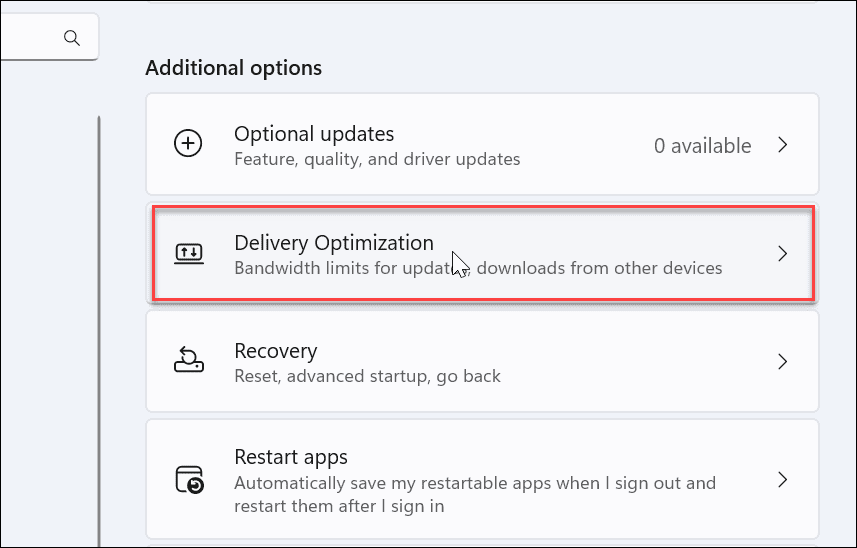Click the Restart apps window icon
857x548 pixels.
point(187,479)
